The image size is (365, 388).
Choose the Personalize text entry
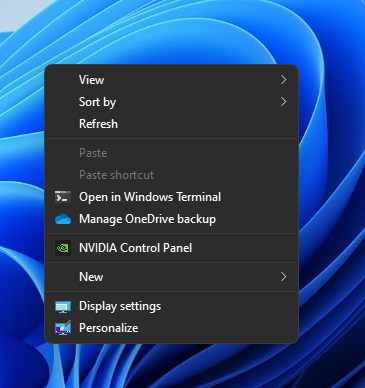[x=109, y=328]
